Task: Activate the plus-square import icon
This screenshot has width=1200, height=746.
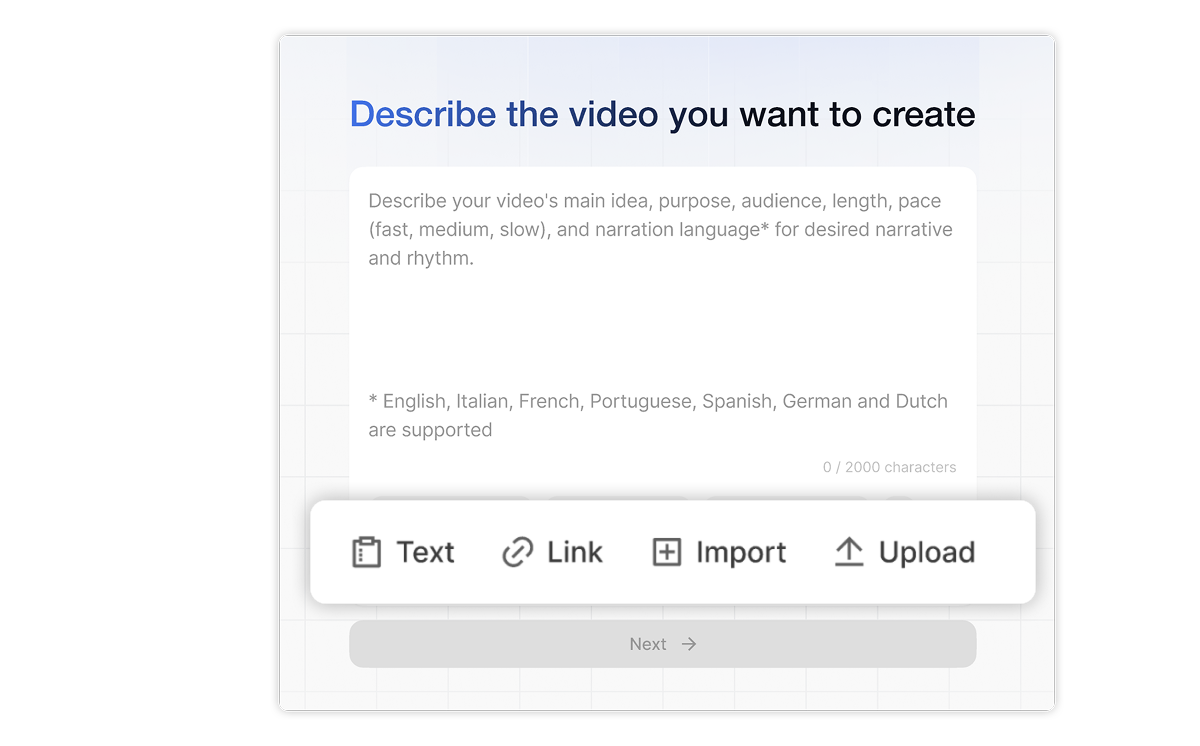Action: pos(665,551)
